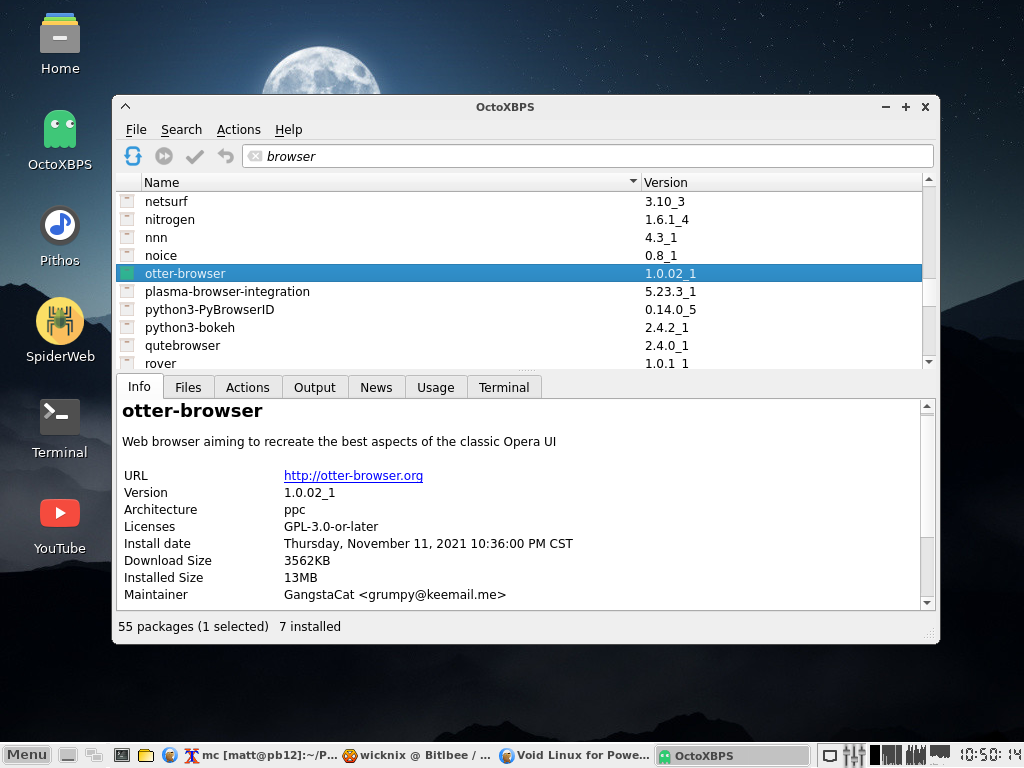Click the web browser launcher in taskbar
This screenshot has height=768, width=1024.
pos(170,756)
